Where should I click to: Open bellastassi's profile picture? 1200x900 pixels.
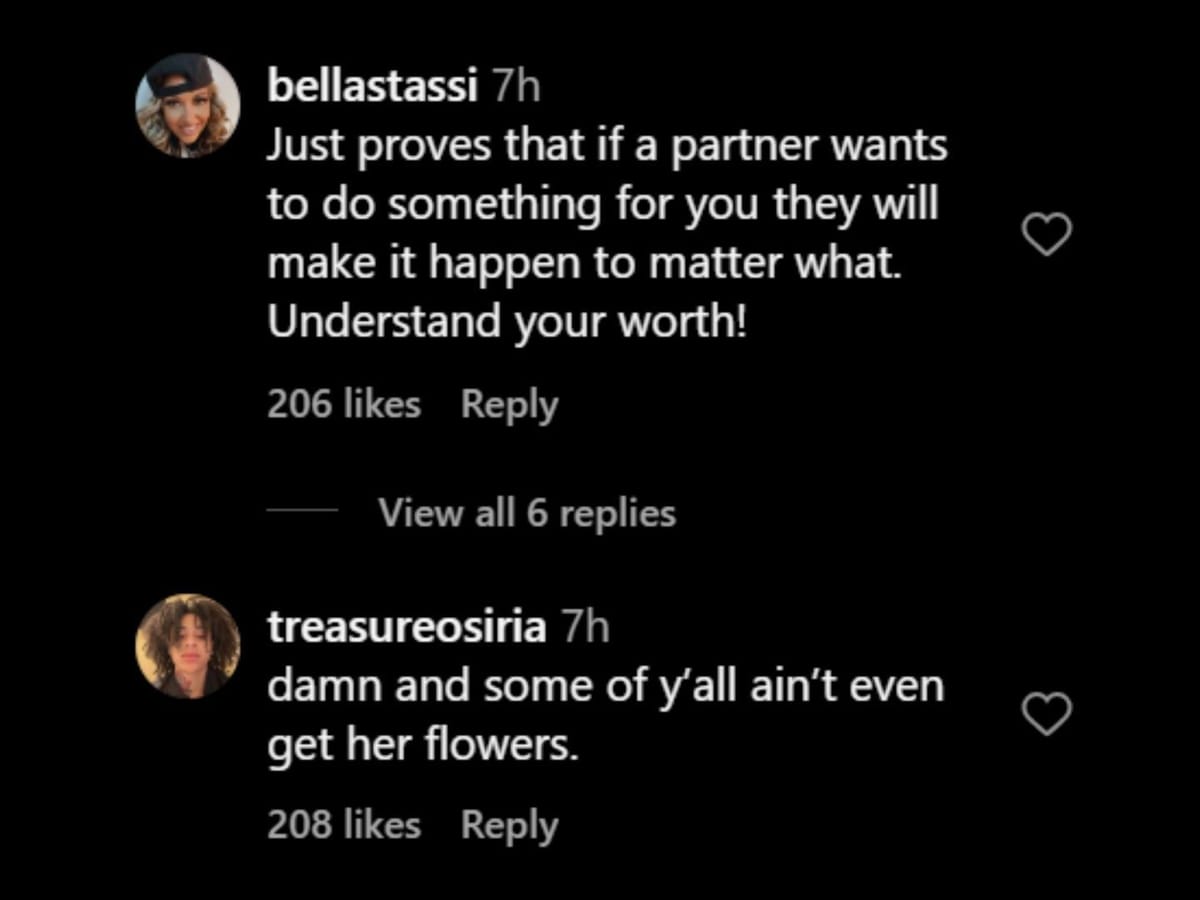(188, 106)
